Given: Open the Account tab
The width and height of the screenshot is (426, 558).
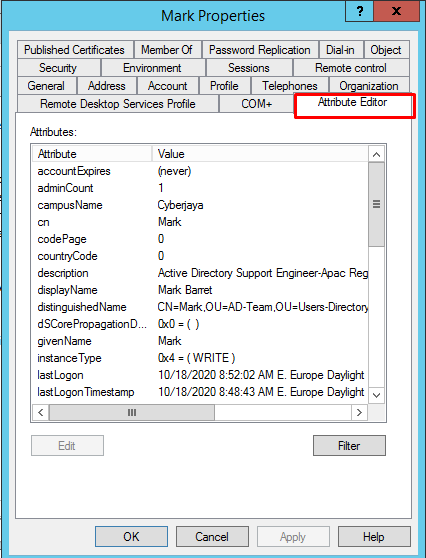Looking at the screenshot, I should [167, 86].
